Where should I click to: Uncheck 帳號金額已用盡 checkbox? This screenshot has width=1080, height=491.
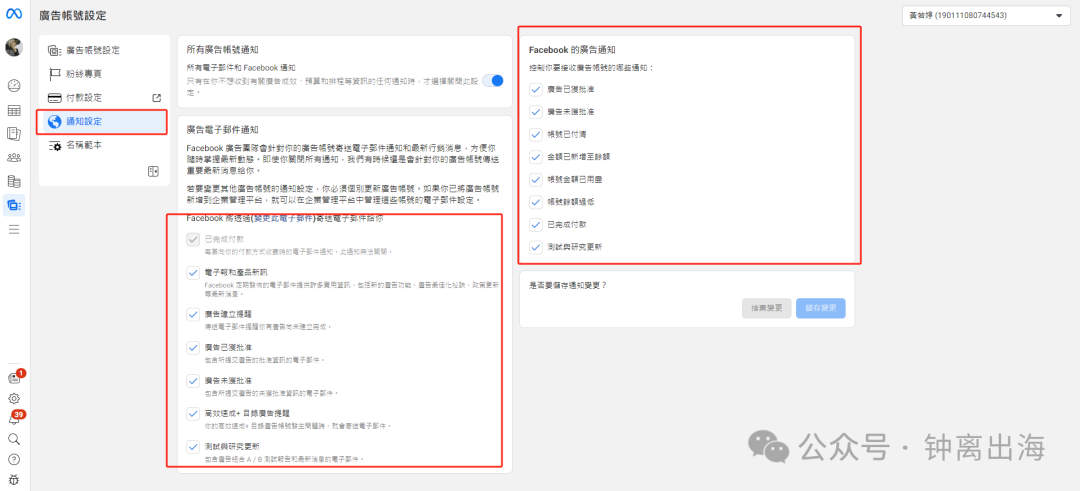[535, 179]
